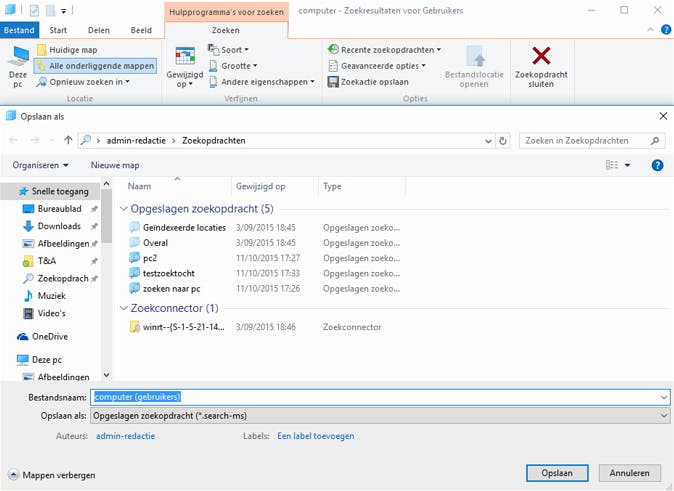Click the up arrow navigation button

click(68, 140)
